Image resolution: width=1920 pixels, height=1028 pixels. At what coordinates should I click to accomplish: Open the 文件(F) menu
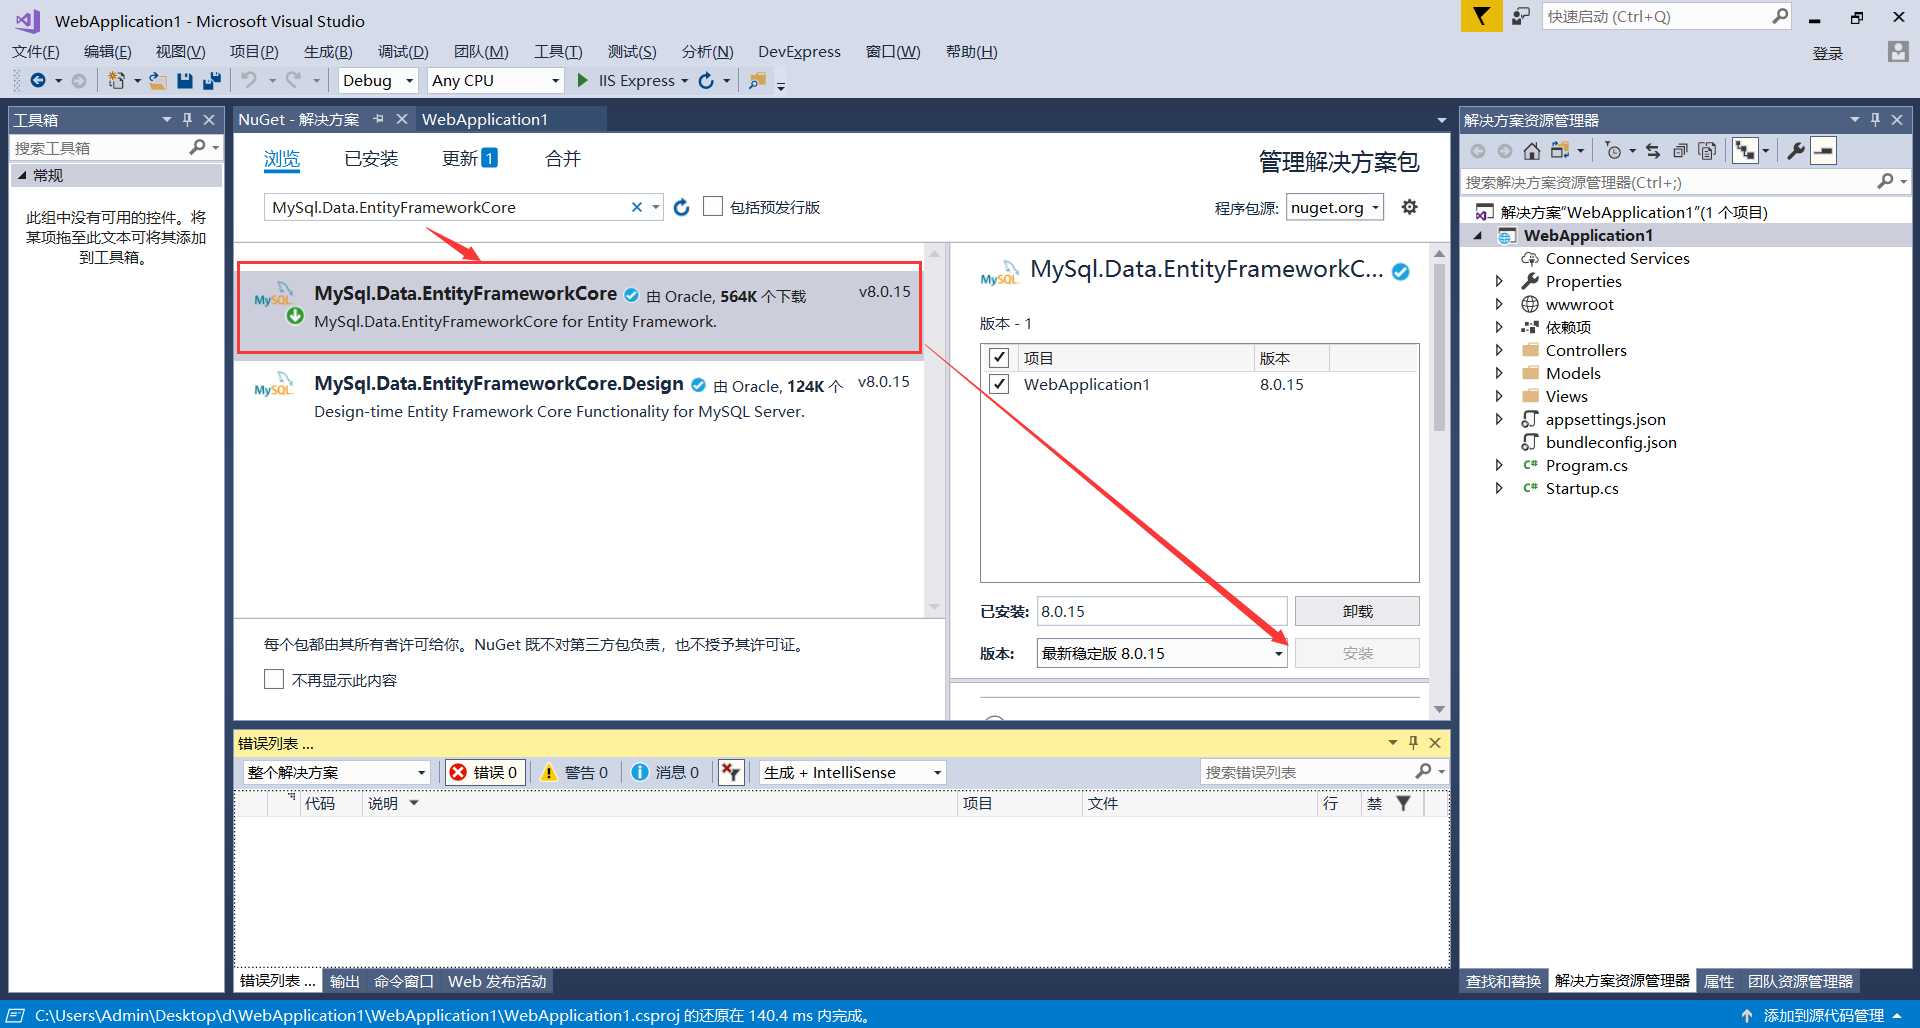click(36, 51)
